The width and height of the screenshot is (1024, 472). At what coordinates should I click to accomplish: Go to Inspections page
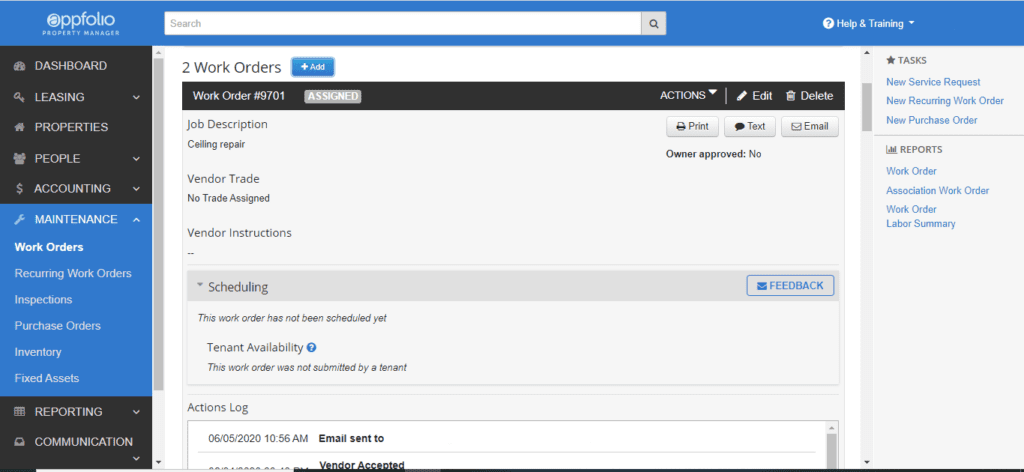pyautogui.click(x=43, y=300)
